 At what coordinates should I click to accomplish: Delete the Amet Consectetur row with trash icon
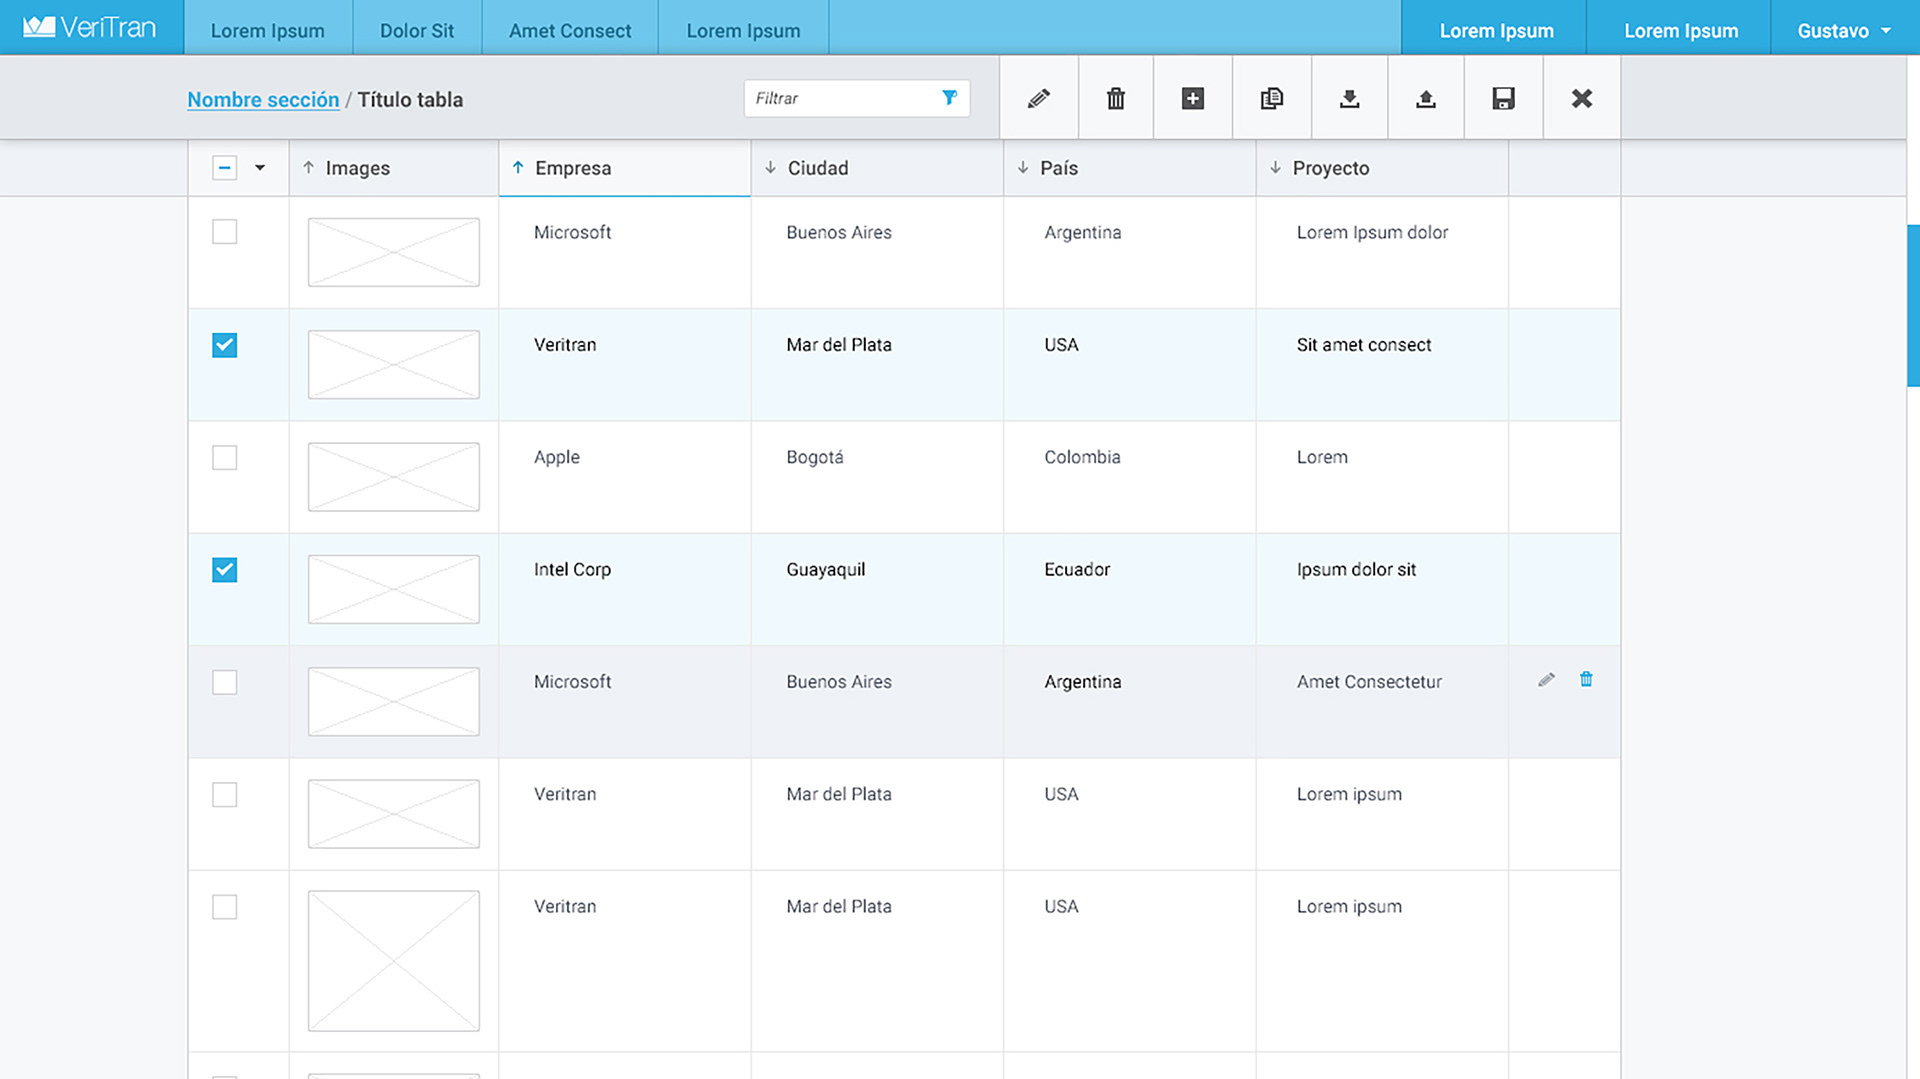(x=1586, y=680)
